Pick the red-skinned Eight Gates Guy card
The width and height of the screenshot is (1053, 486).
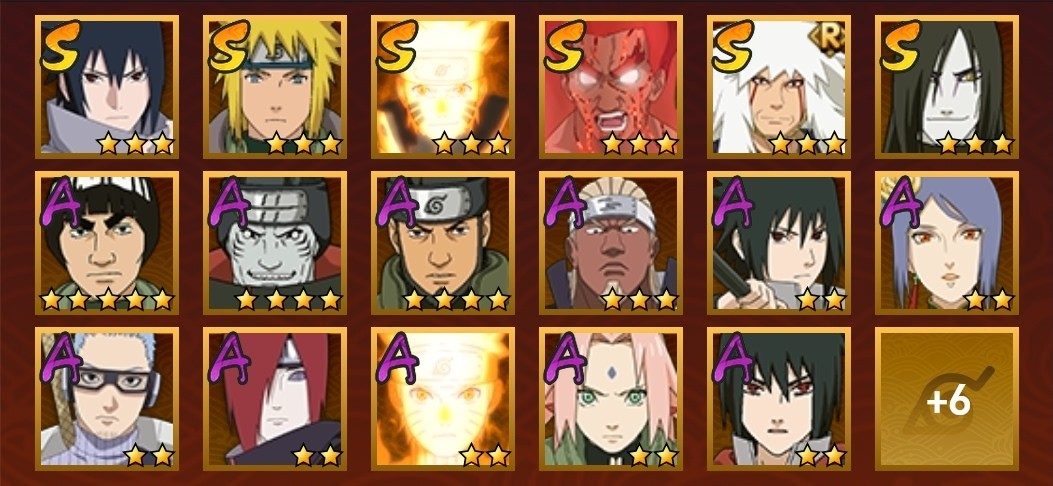click(x=610, y=87)
